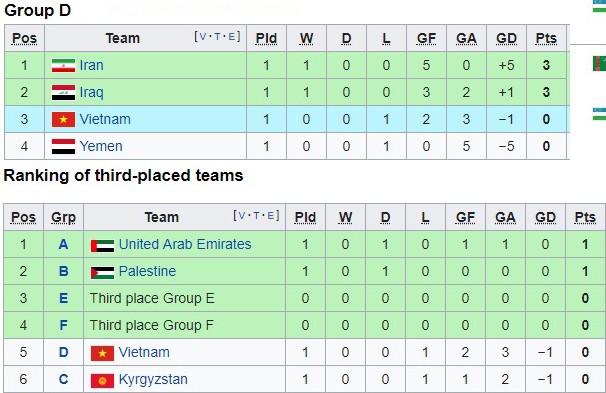The width and height of the screenshot is (606, 393).
Task: Click the Kyrgyzstan flag icon
Action: (102, 381)
